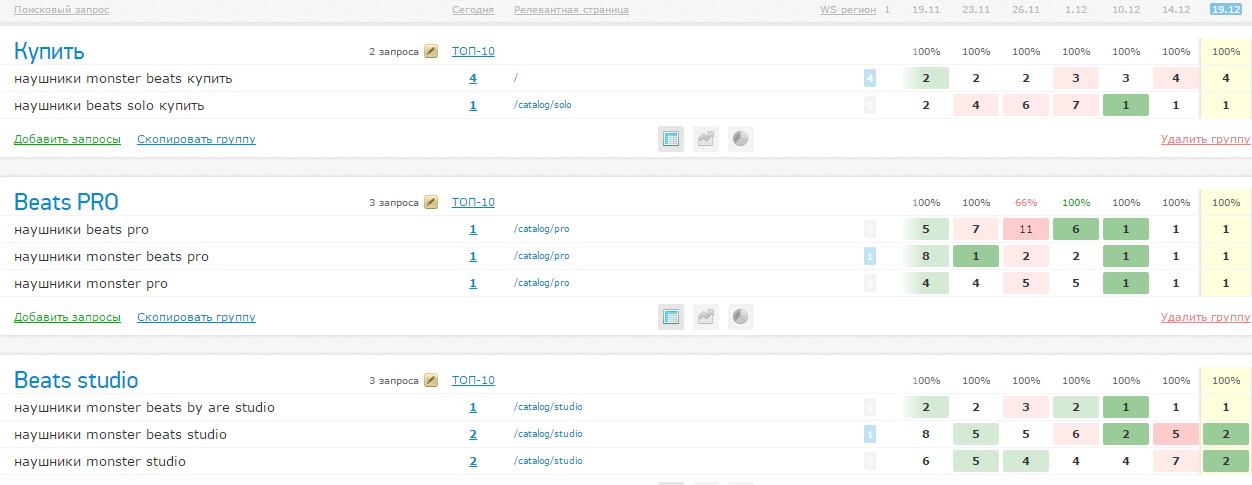Select the 26.11 date column header
The image size is (1252, 485).
point(1026,10)
